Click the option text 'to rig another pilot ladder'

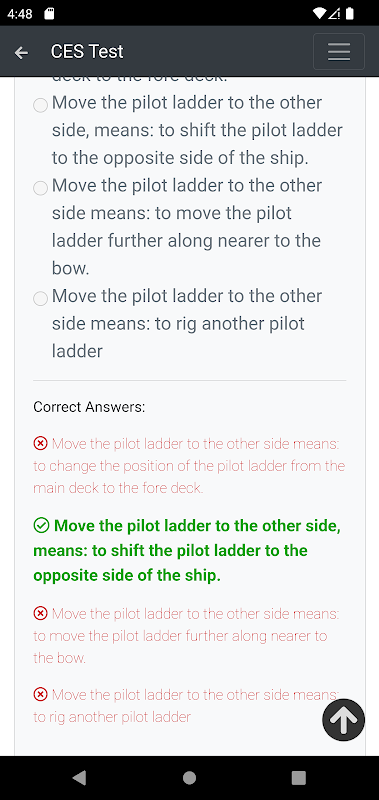(x=187, y=323)
